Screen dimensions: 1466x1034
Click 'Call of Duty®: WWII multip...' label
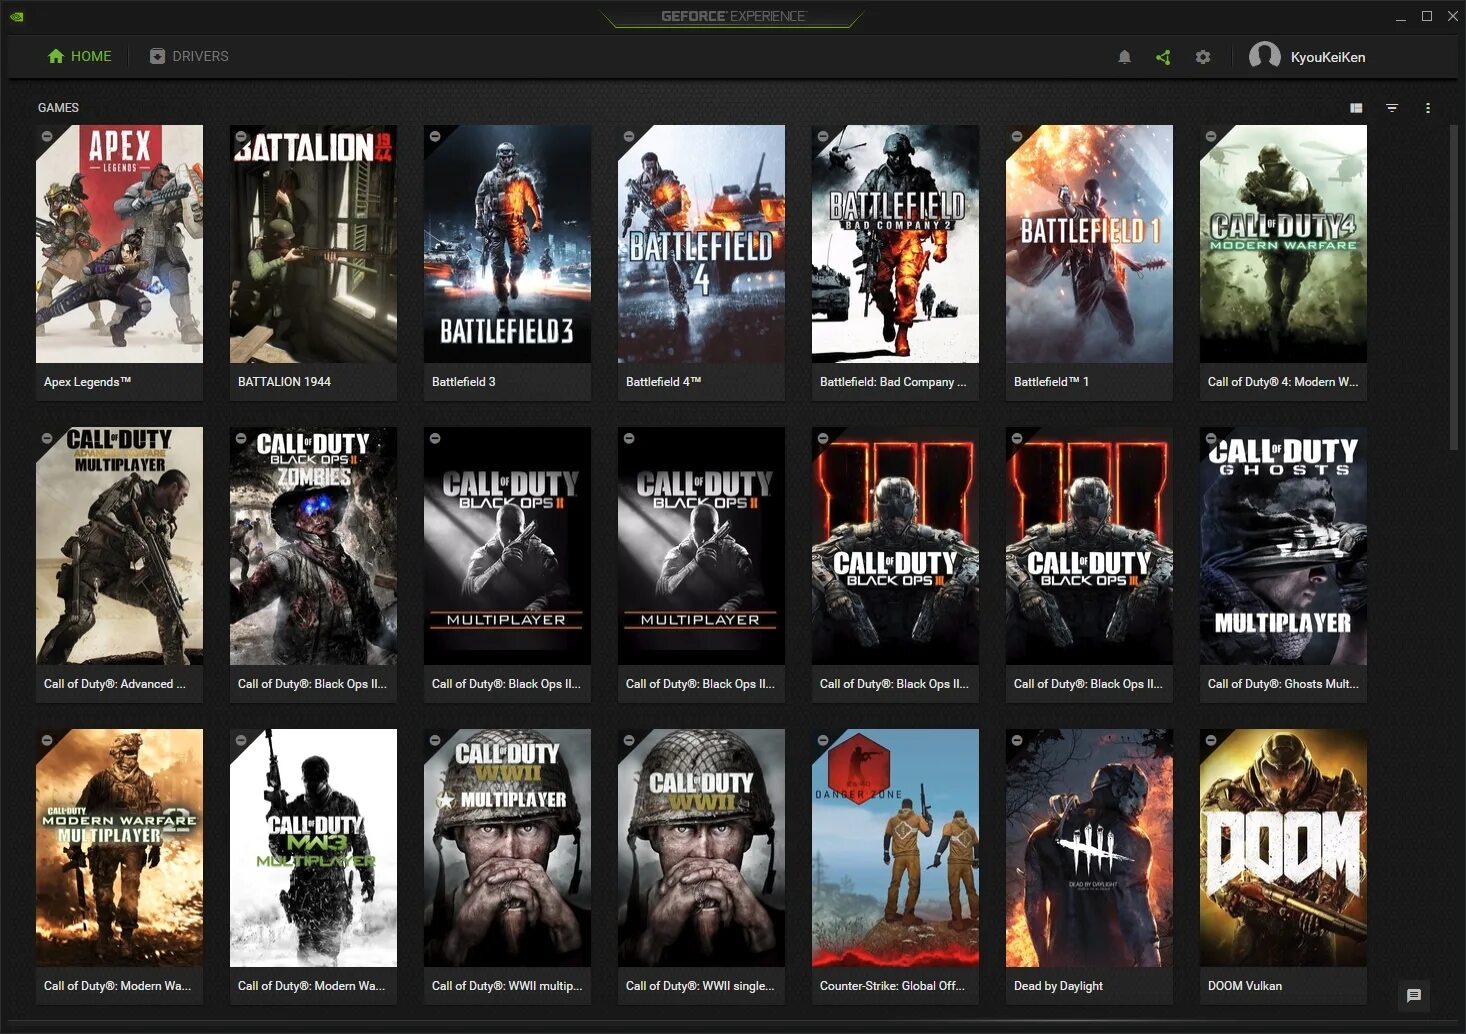click(507, 986)
